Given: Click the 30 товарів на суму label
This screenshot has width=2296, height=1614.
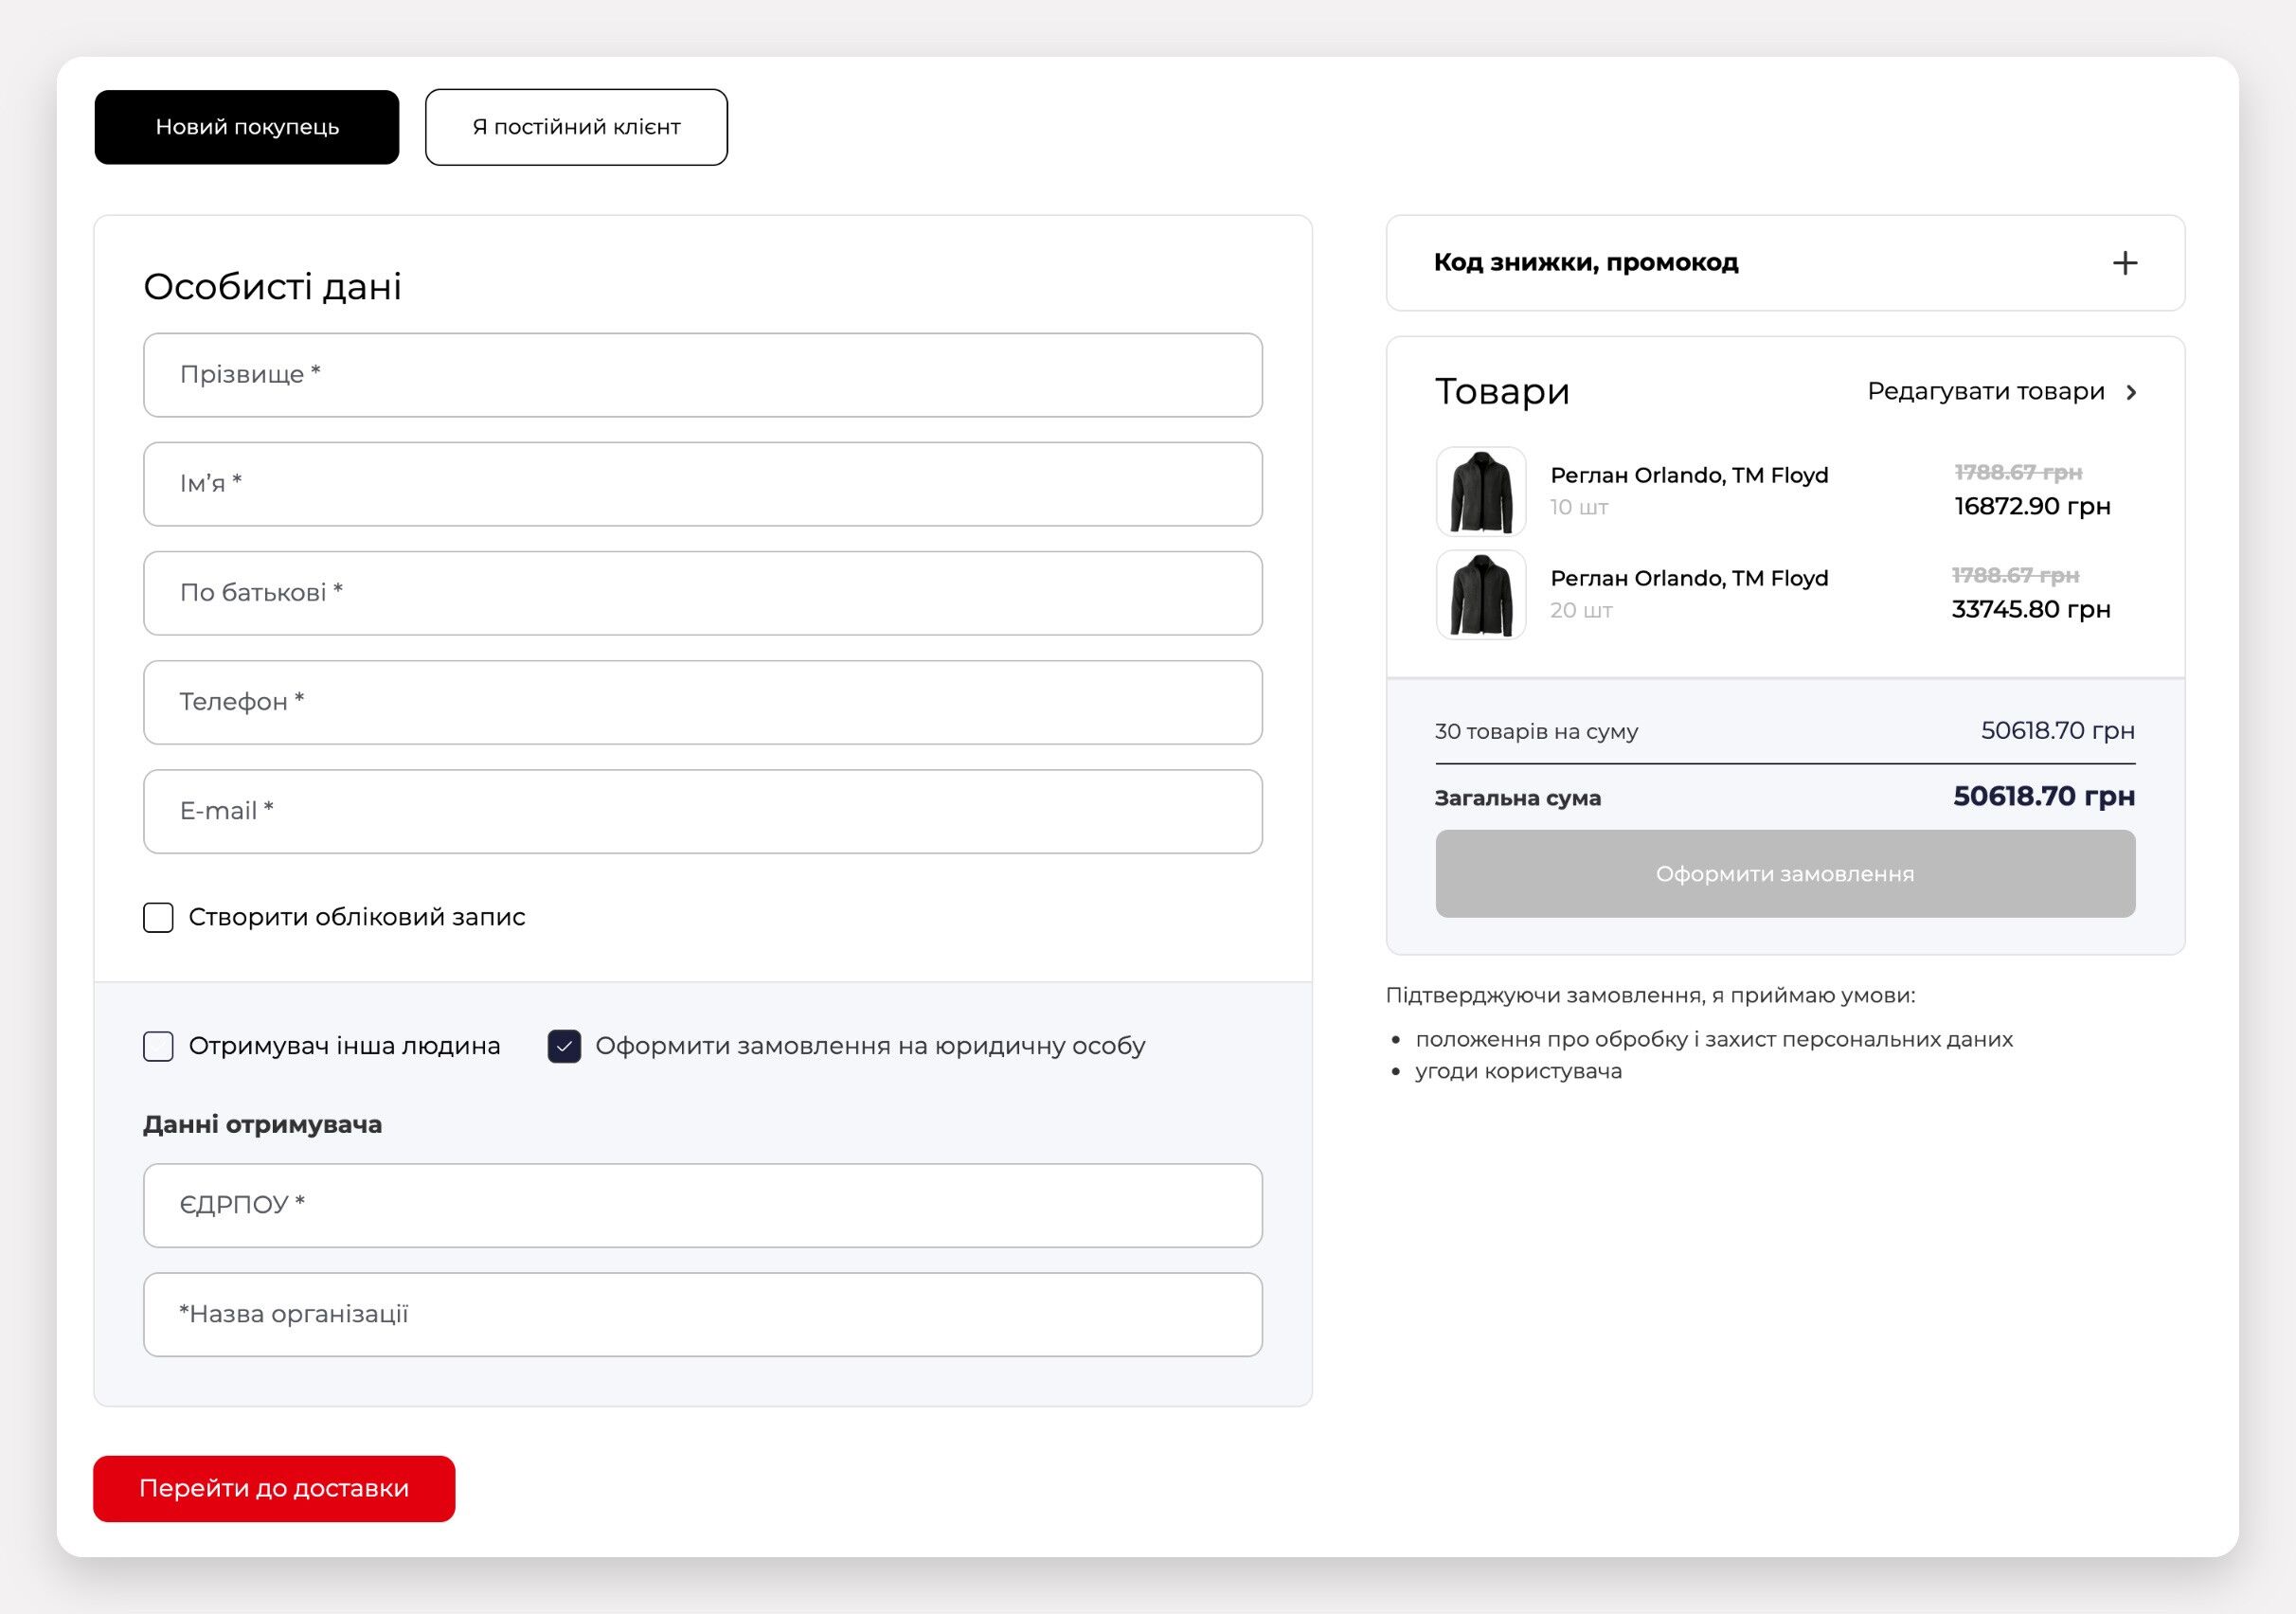Looking at the screenshot, I should click(1536, 731).
